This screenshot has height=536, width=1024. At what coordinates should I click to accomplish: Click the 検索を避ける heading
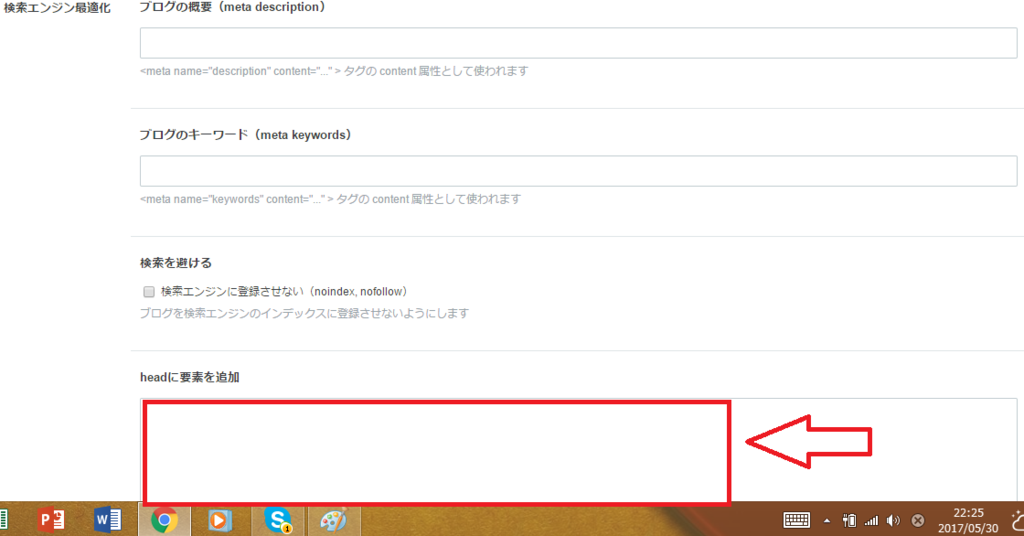click(x=176, y=263)
